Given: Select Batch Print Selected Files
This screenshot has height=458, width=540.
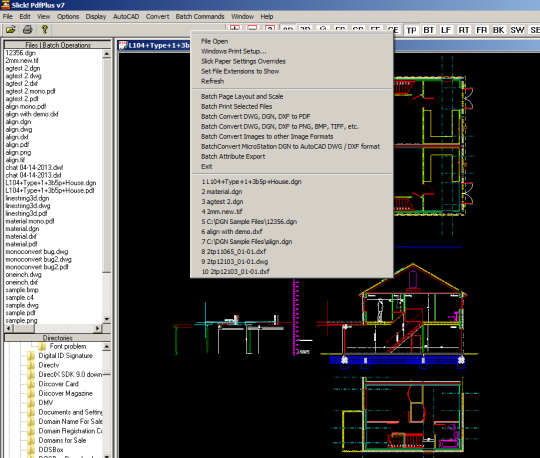Looking at the screenshot, I should (x=237, y=106).
